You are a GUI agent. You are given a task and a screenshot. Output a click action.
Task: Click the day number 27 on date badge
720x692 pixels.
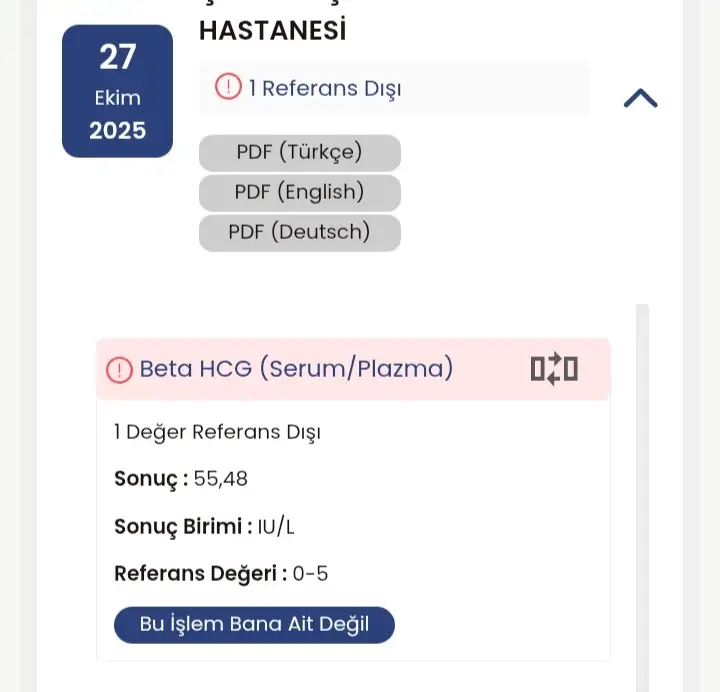pos(117,57)
